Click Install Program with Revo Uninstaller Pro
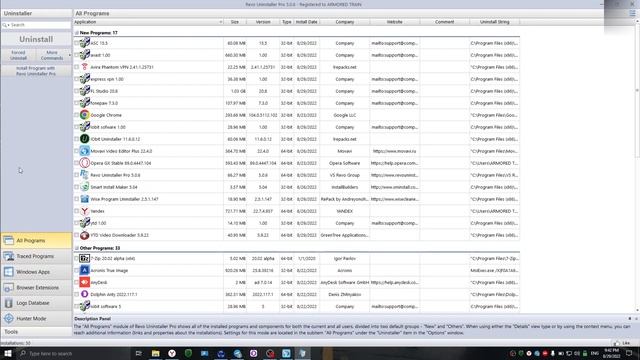 click(x=36, y=71)
